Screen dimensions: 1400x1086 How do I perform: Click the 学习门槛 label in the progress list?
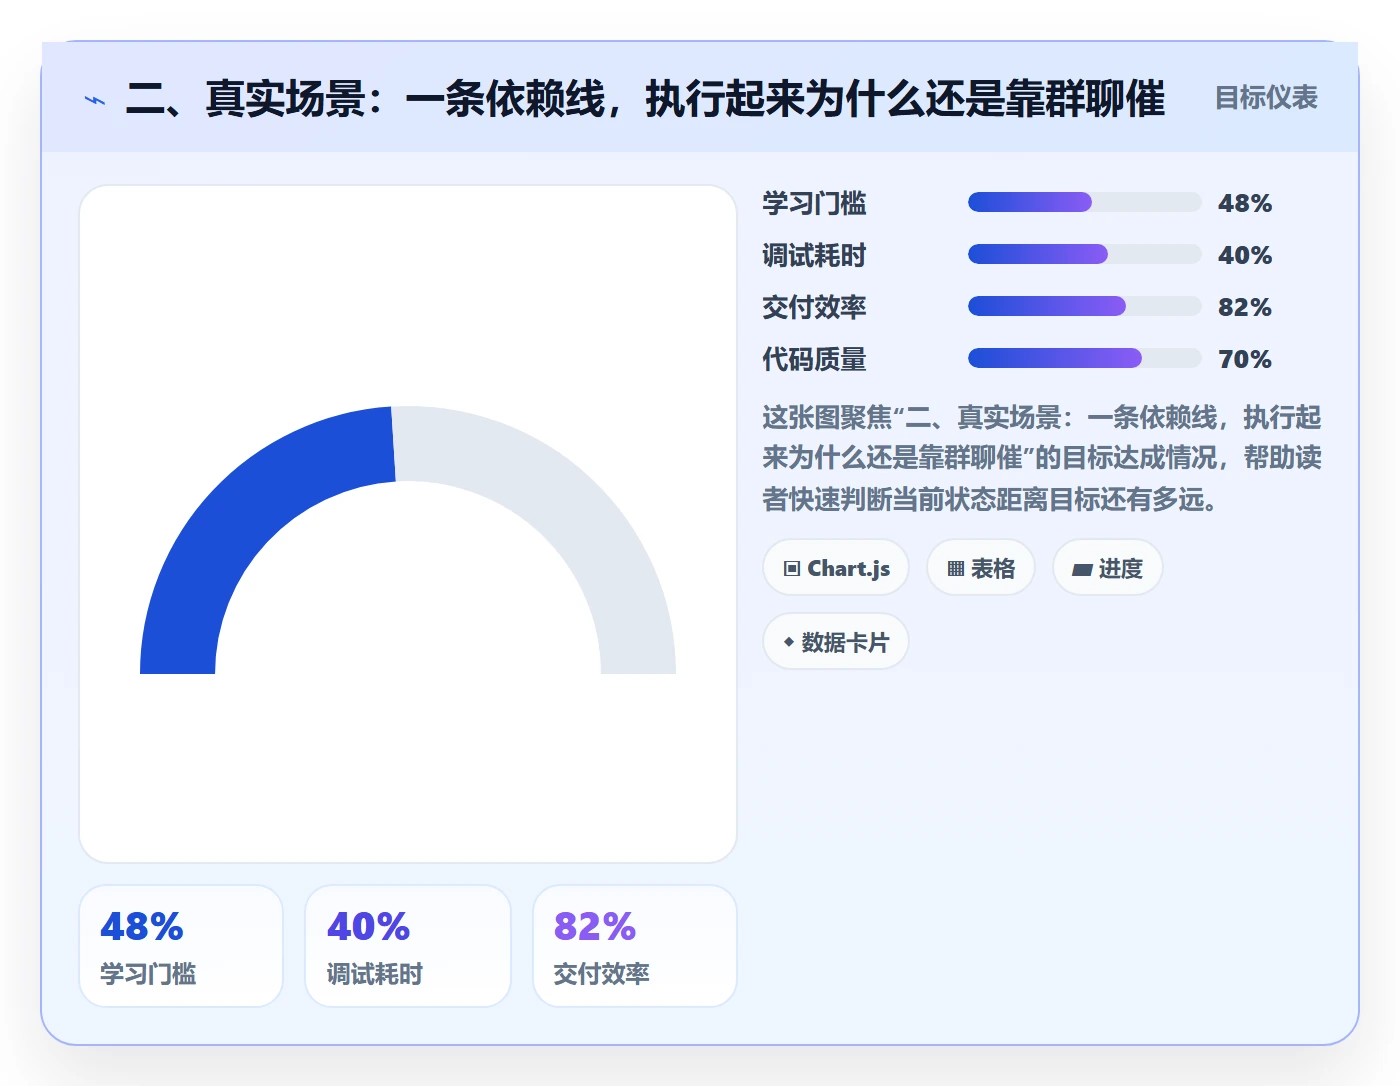point(814,203)
